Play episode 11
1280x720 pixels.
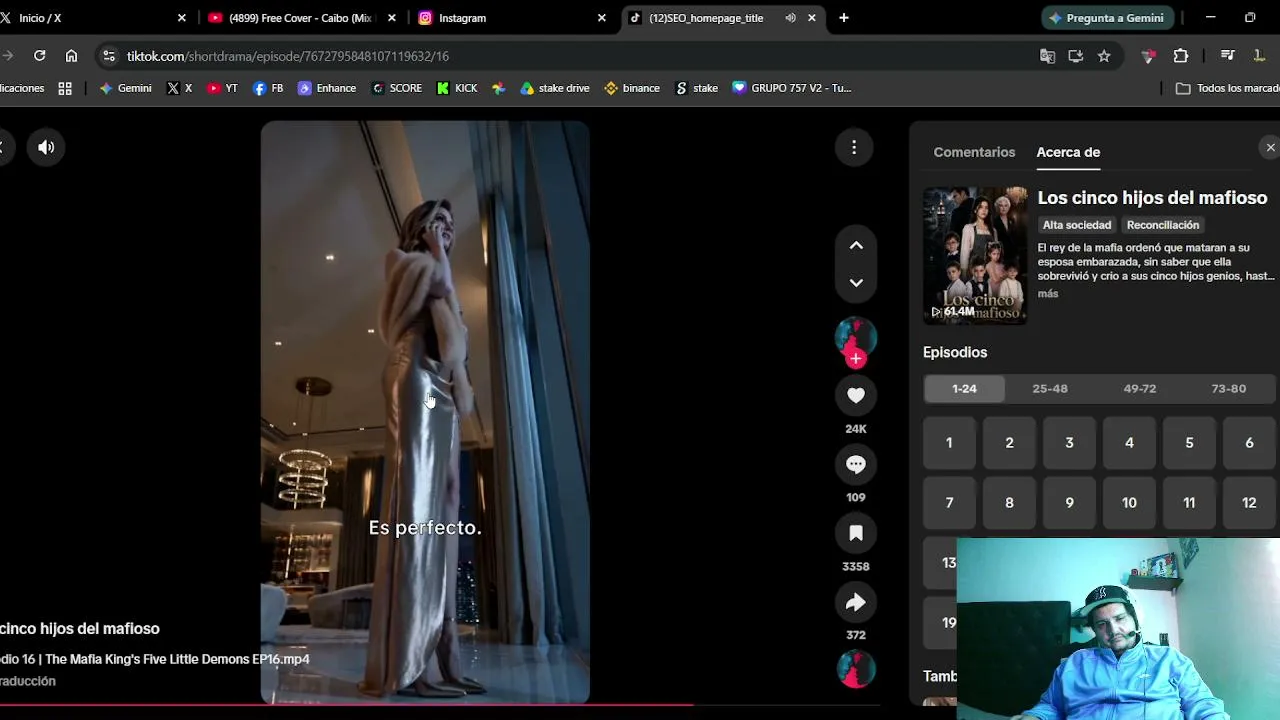1189,503
